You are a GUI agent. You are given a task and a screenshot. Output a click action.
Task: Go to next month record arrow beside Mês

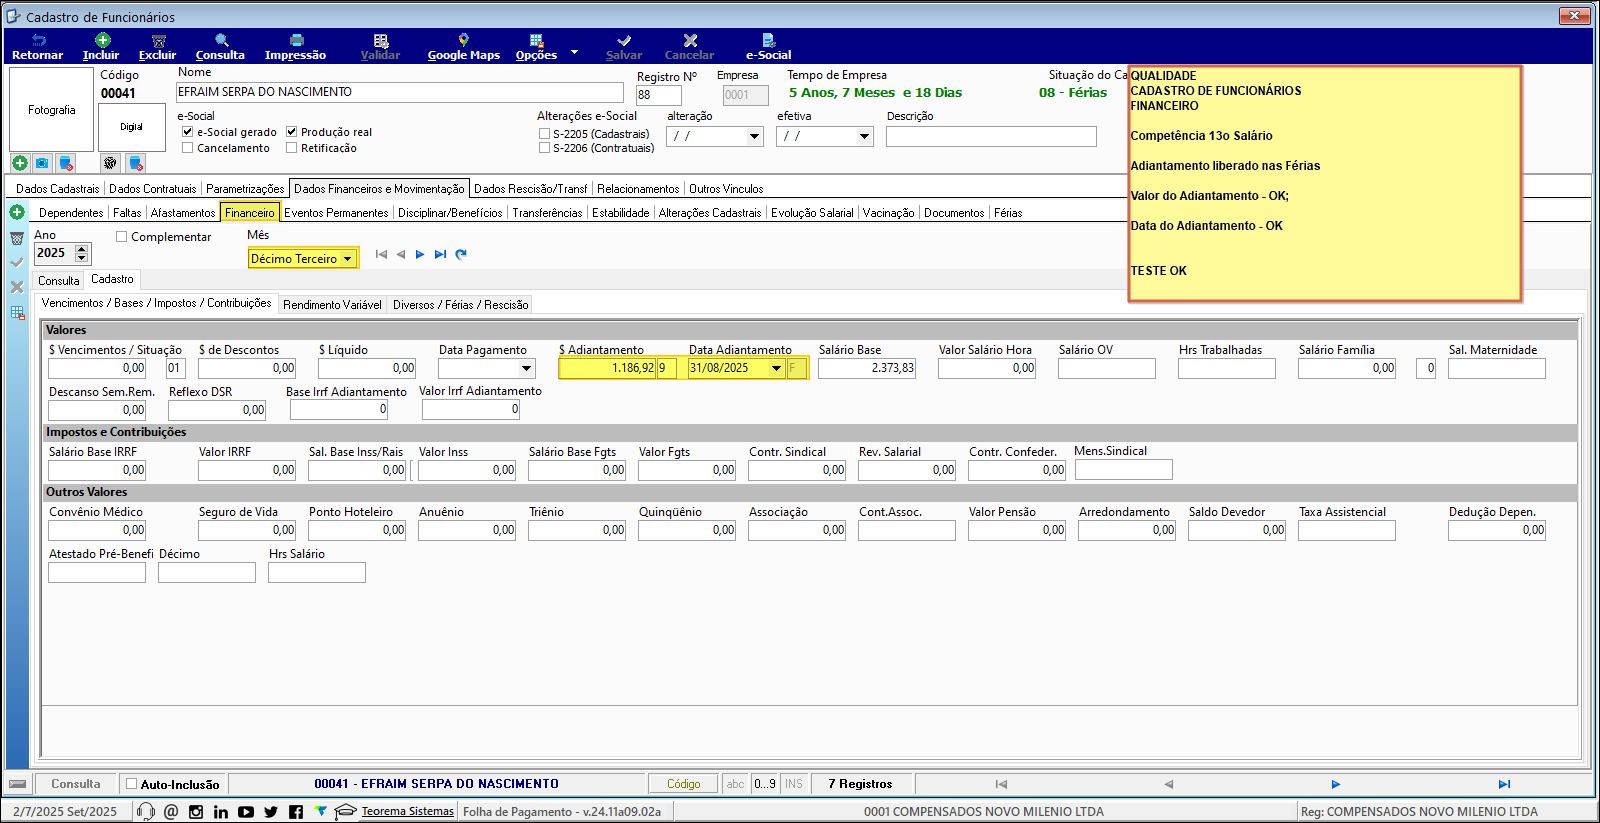click(x=420, y=254)
